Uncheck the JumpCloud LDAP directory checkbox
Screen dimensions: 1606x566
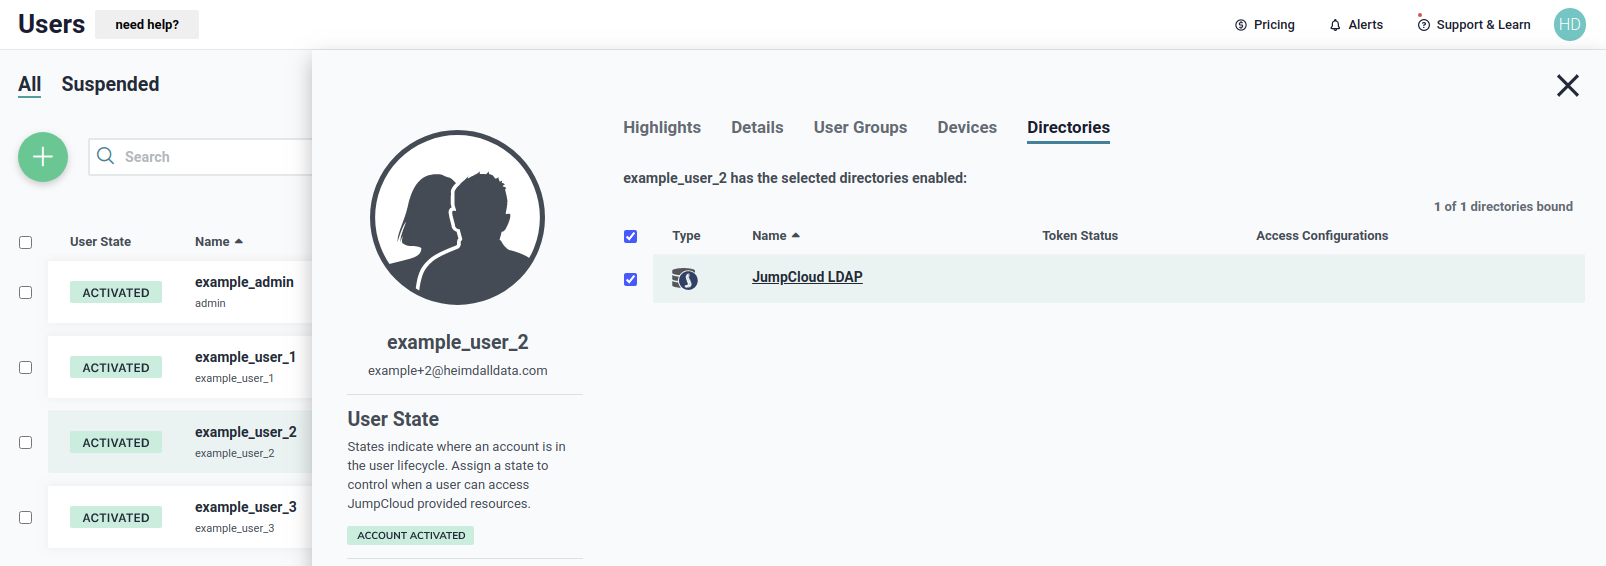pos(630,279)
